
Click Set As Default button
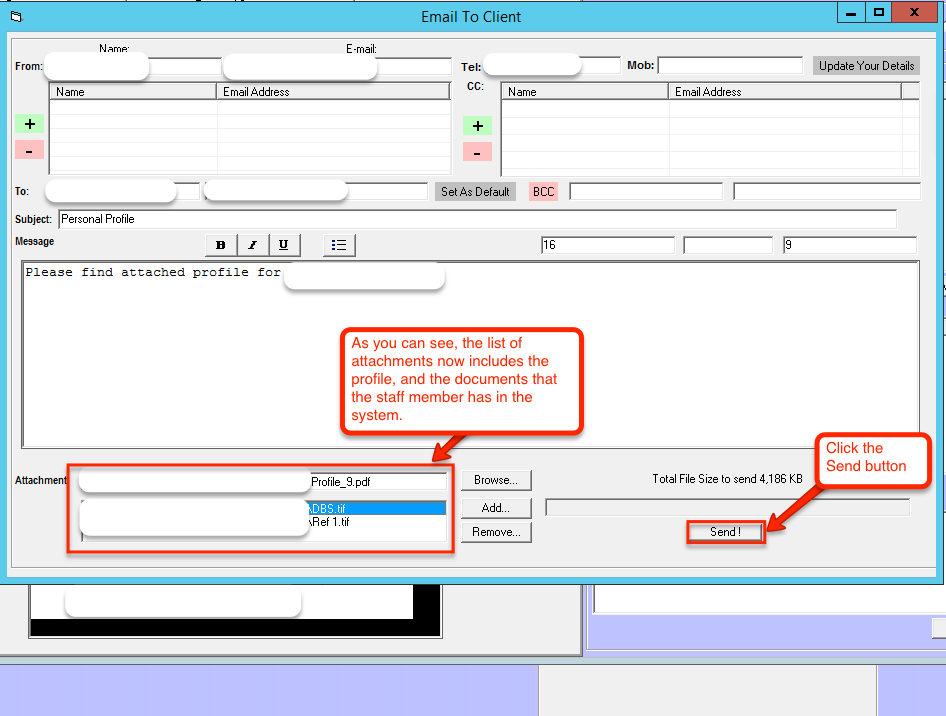(475, 192)
